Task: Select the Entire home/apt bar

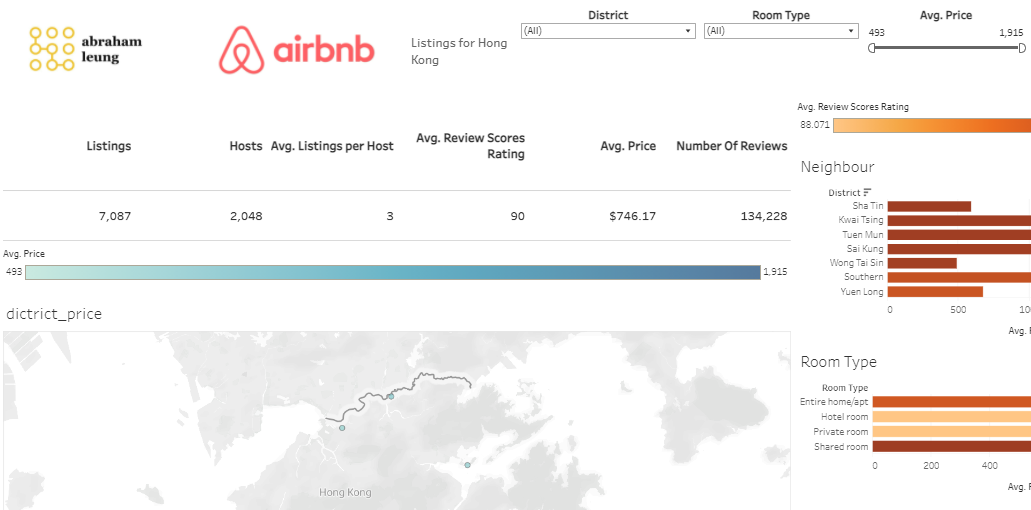Action: [951, 402]
